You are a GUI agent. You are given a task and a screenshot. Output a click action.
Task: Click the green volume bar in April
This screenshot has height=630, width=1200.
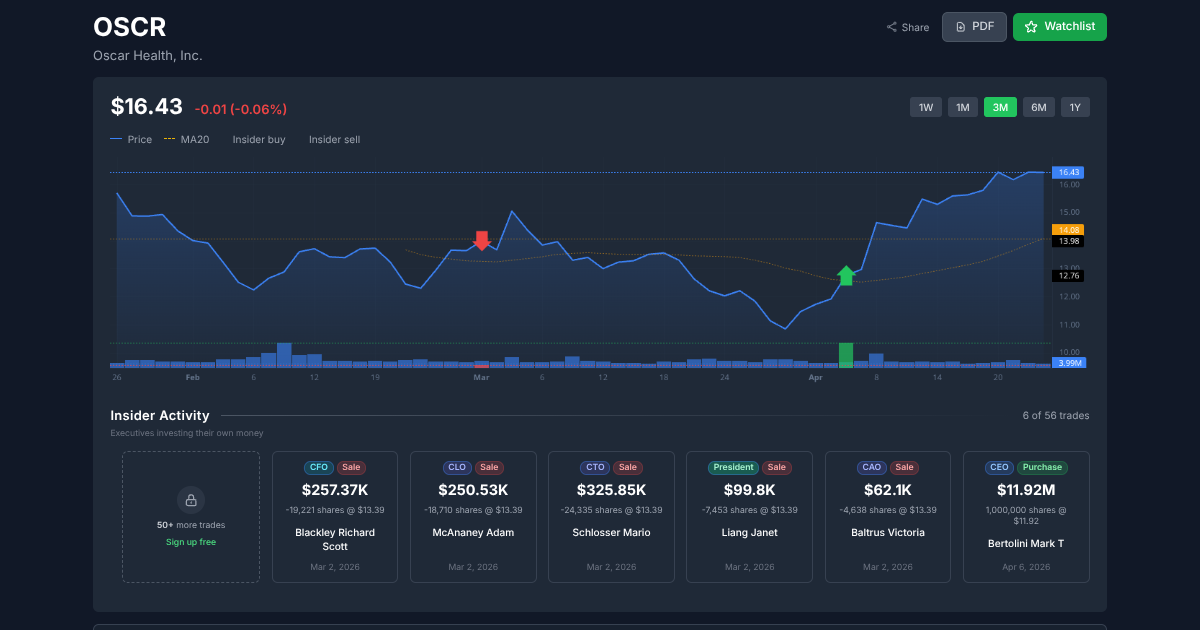click(846, 354)
